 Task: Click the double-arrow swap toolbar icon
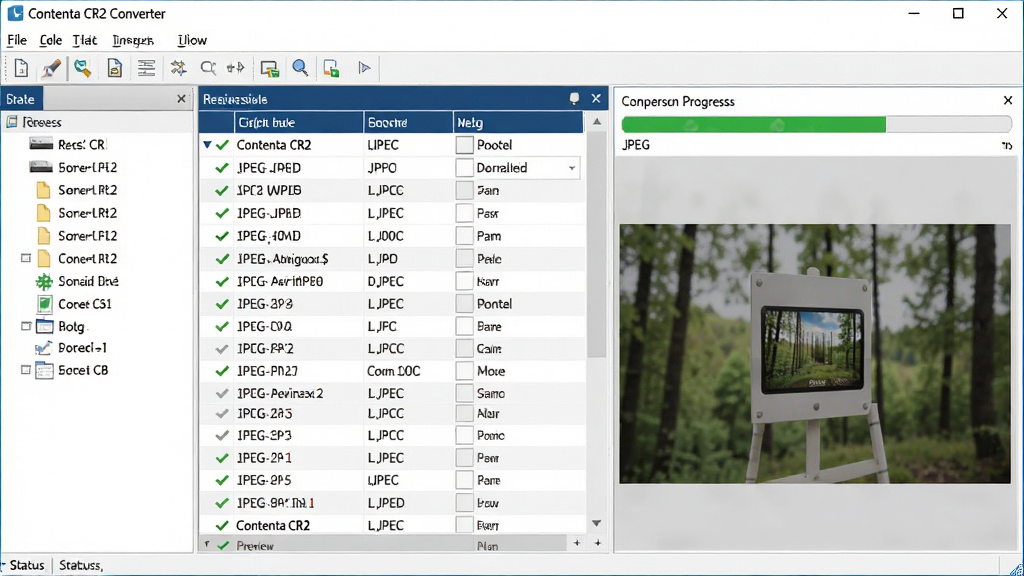[235, 67]
